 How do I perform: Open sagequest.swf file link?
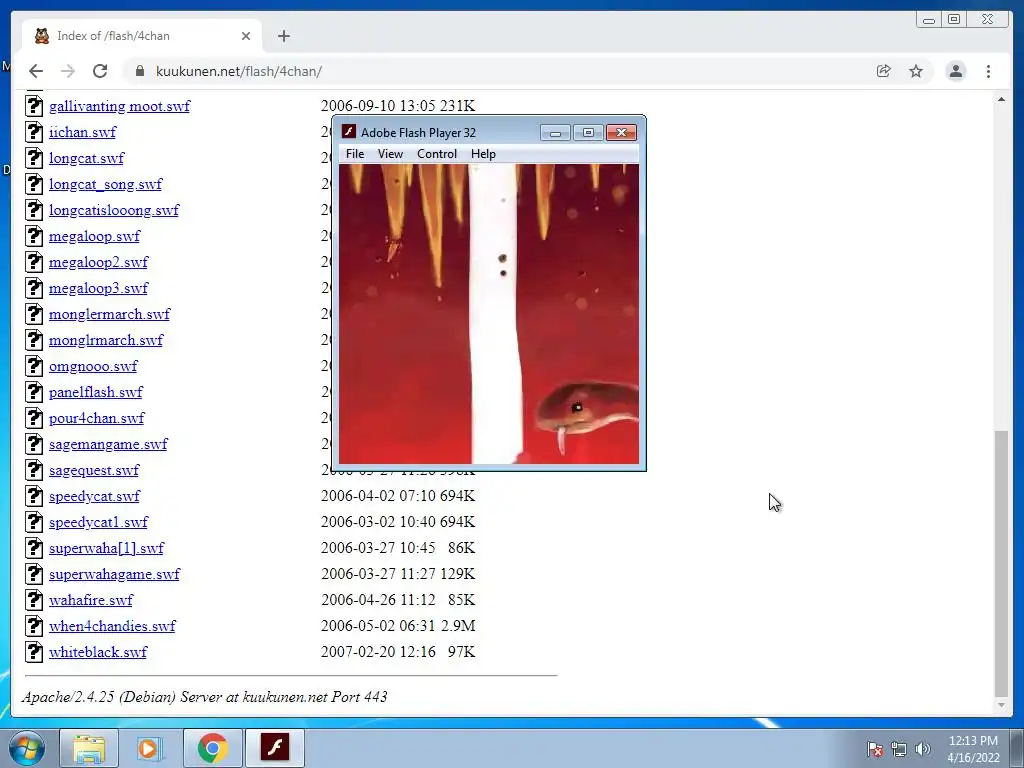click(94, 470)
